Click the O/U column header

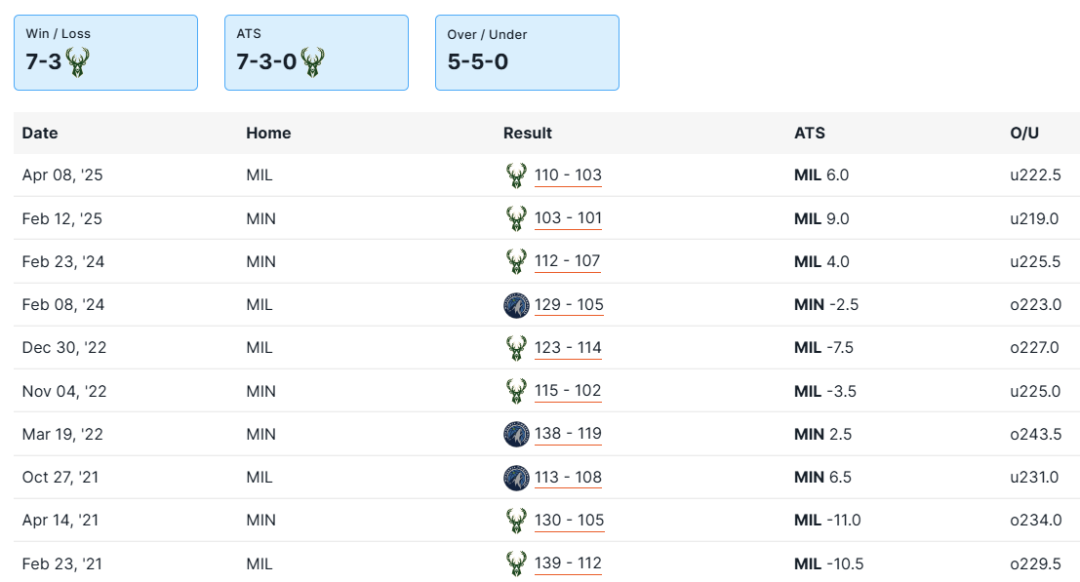tap(1024, 133)
